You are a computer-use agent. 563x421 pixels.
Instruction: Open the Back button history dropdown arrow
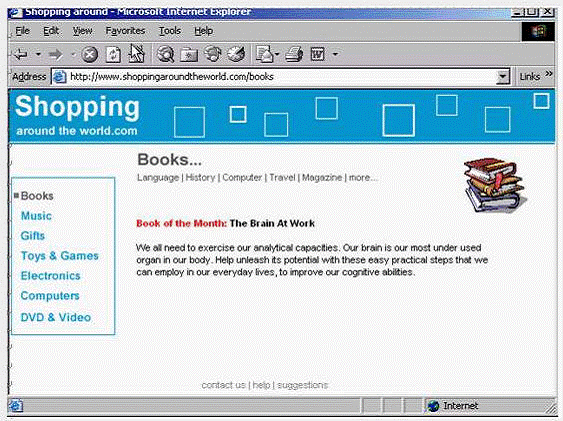tap(38, 55)
